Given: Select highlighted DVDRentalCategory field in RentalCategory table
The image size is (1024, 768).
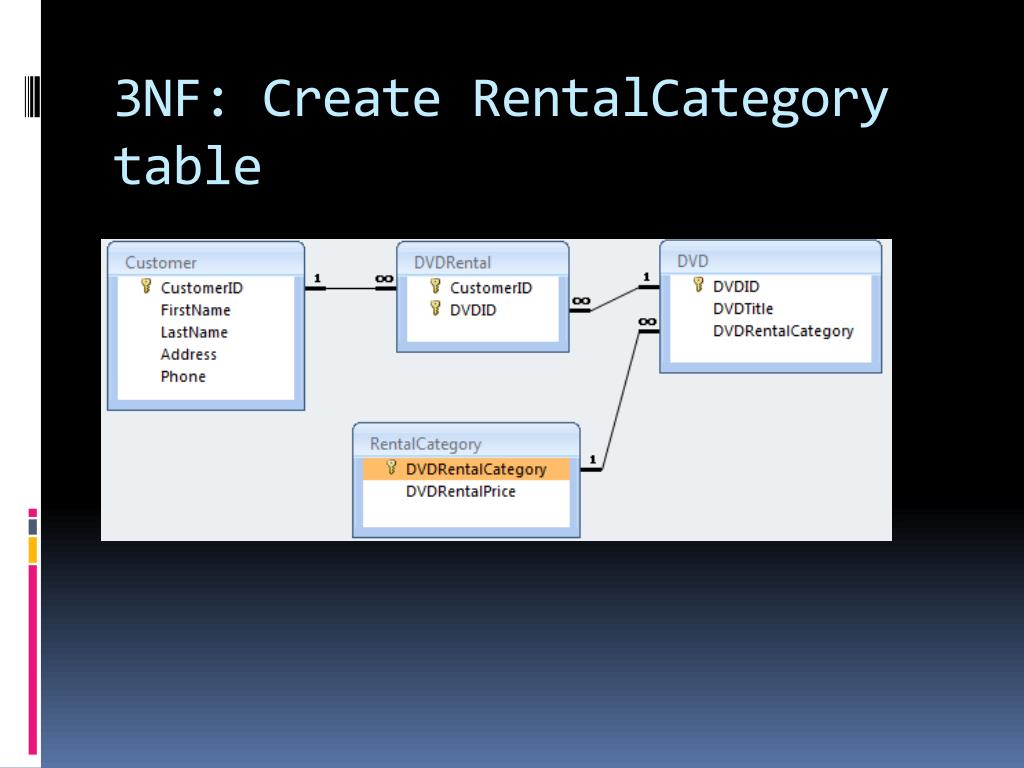Looking at the screenshot, I should tap(466, 469).
